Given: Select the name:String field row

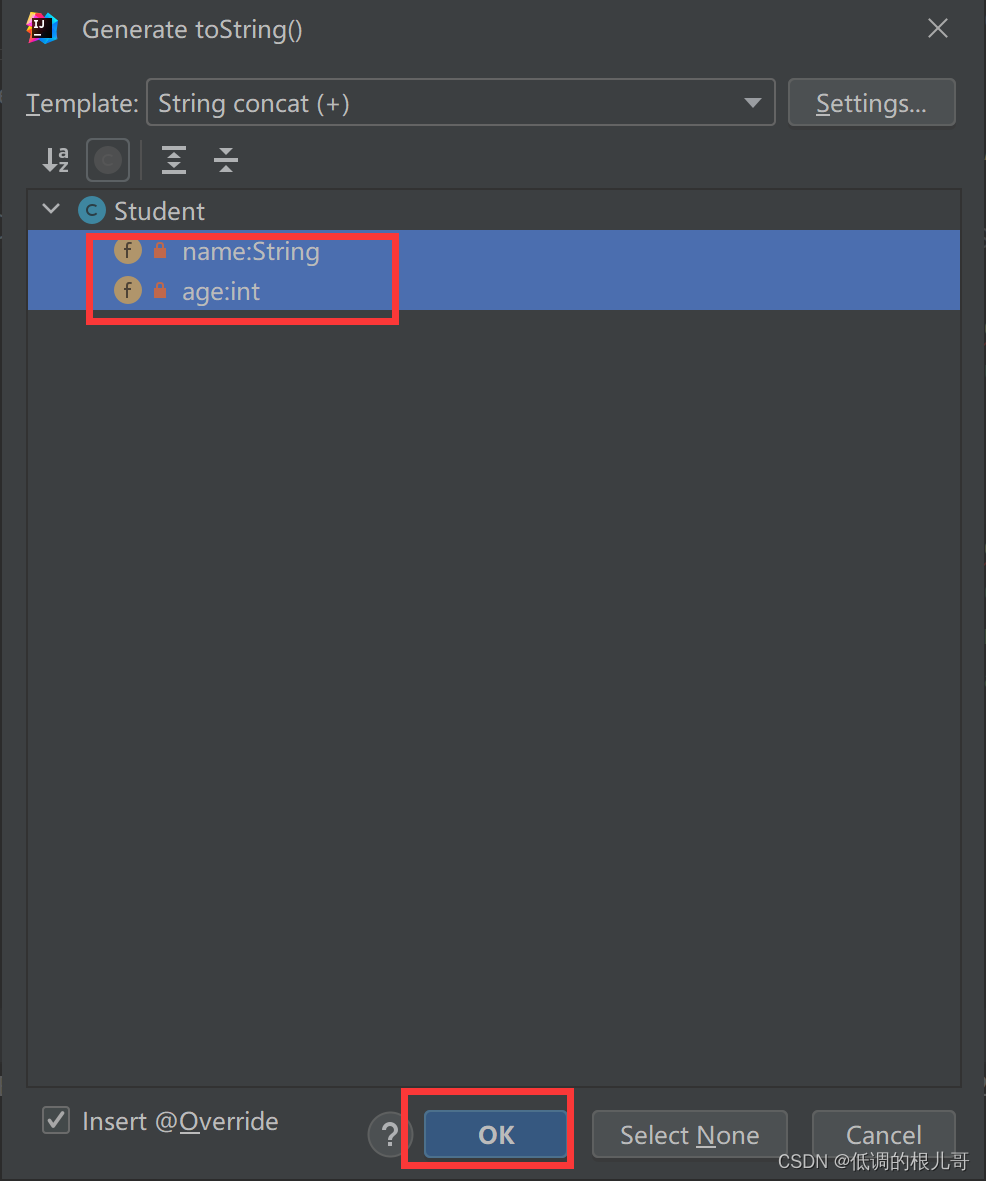Looking at the screenshot, I should pyautogui.click(x=493, y=251).
